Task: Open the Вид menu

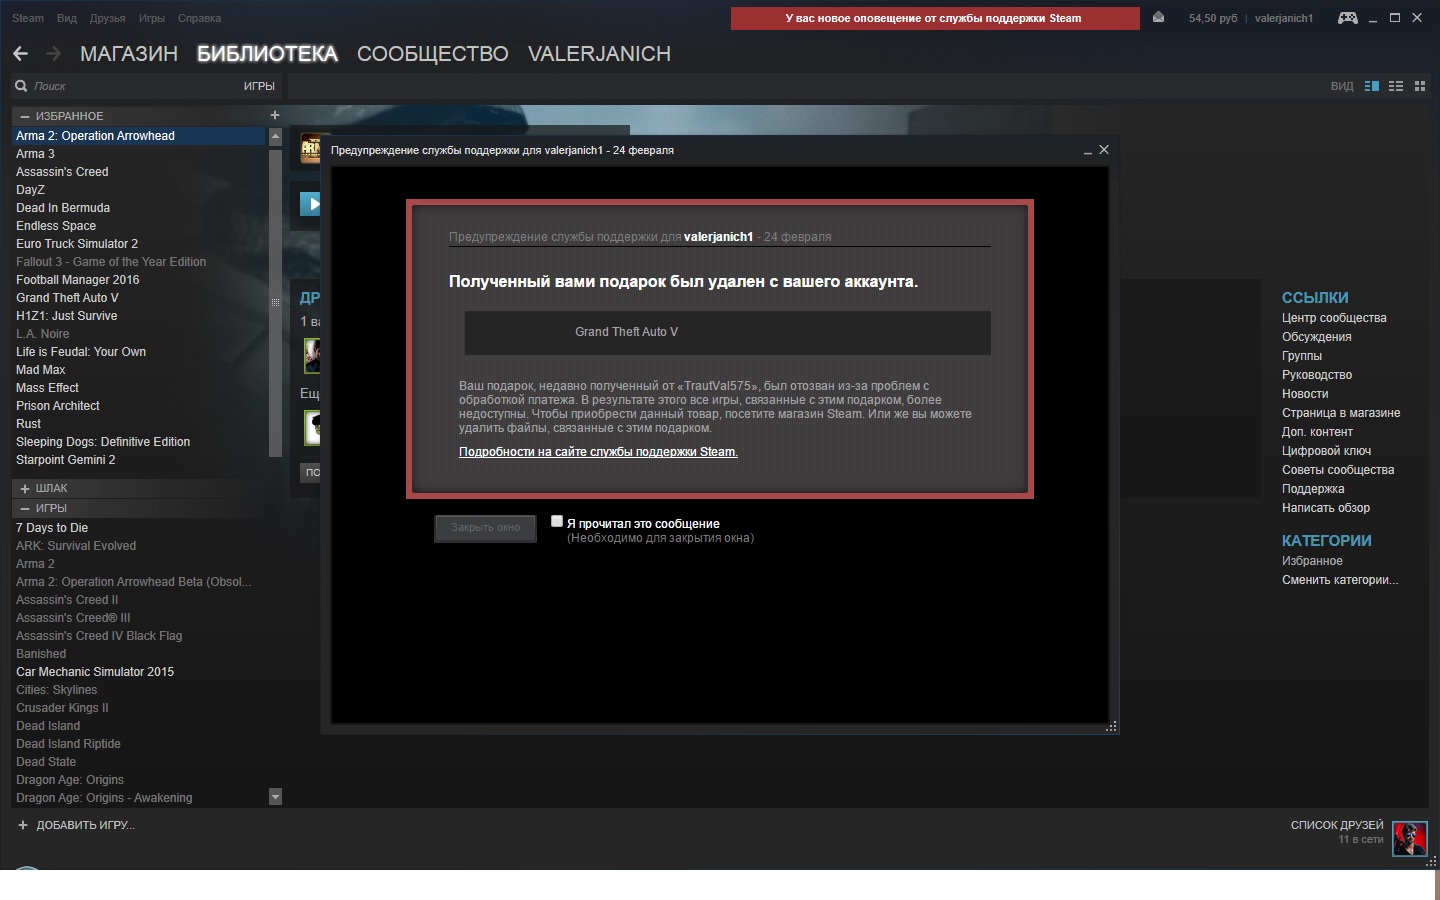Action: (x=67, y=18)
